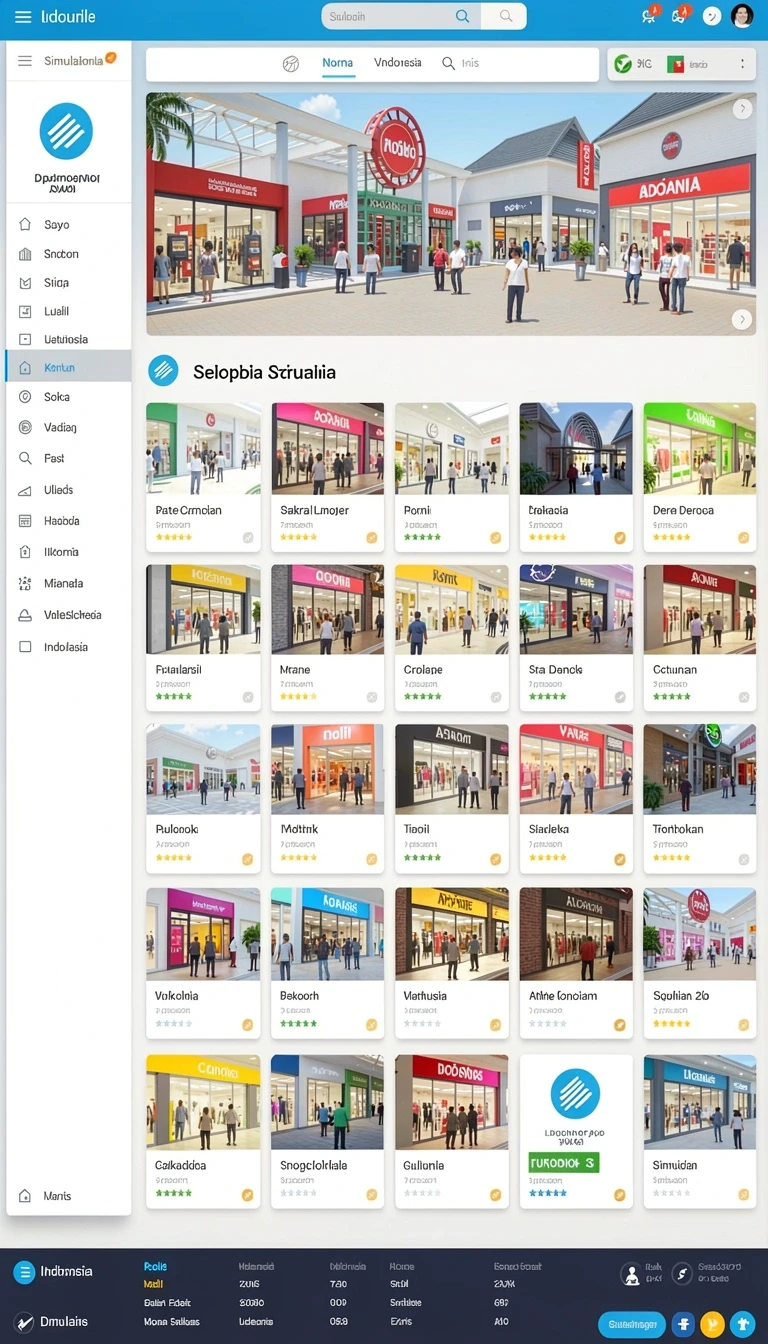
Task: Go to next banner slide arrow
Action: [741, 319]
